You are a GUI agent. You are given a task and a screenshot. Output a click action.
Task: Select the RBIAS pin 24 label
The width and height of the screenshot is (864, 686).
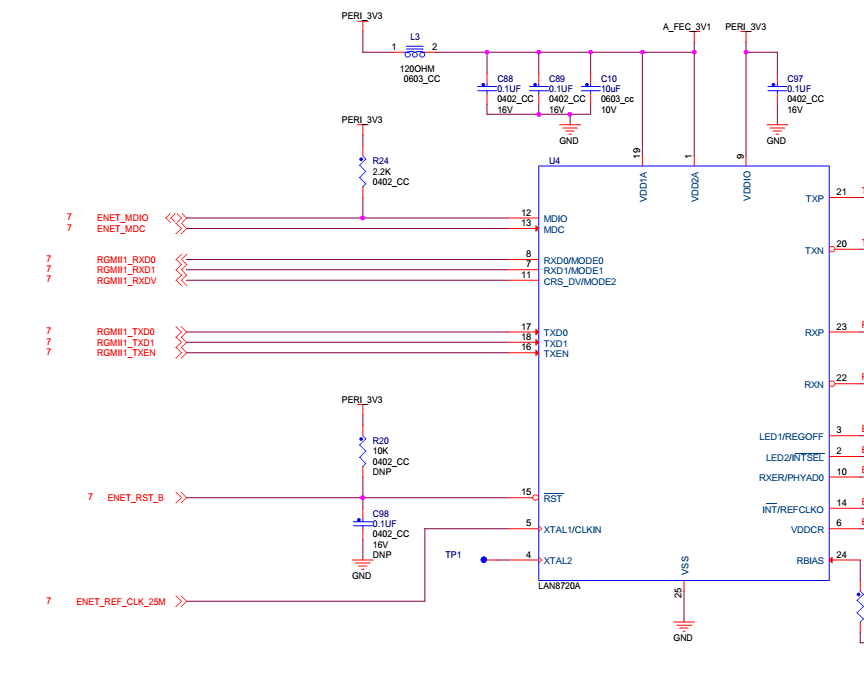810,561
